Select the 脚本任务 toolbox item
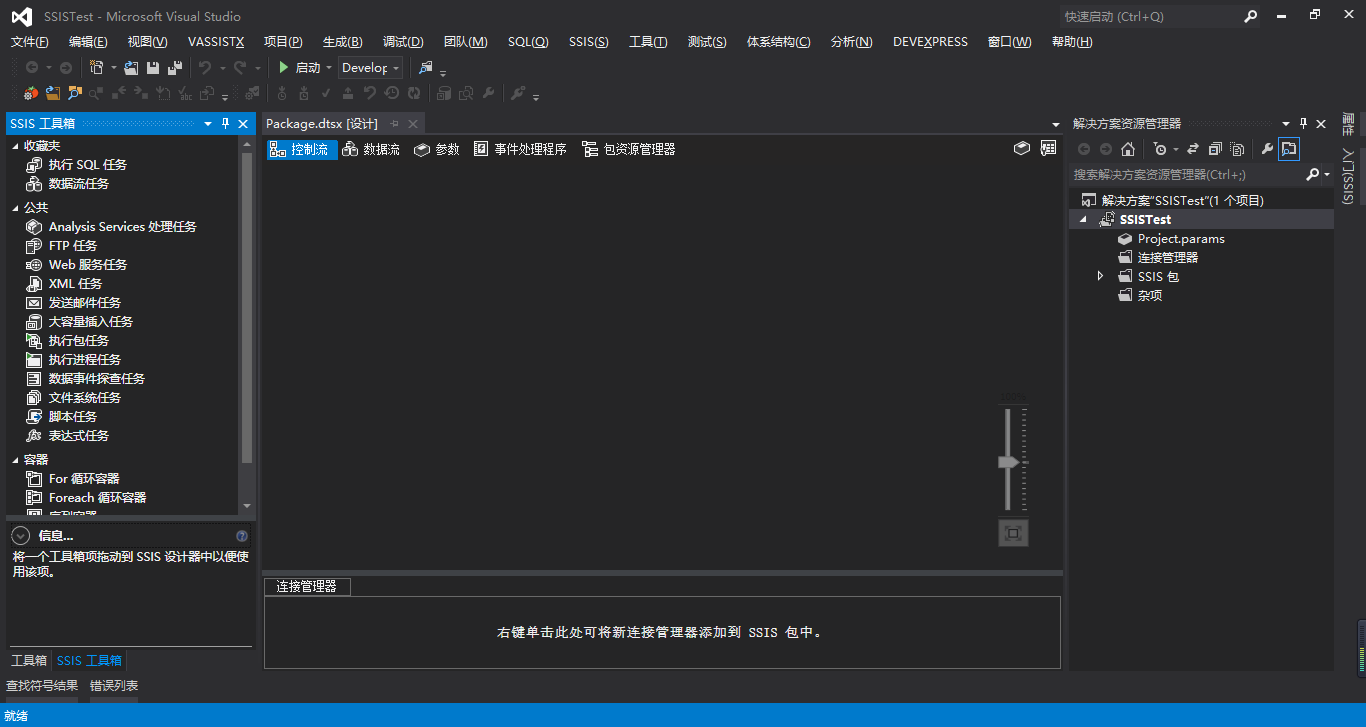The image size is (1366, 727). pyautogui.click(x=61, y=417)
